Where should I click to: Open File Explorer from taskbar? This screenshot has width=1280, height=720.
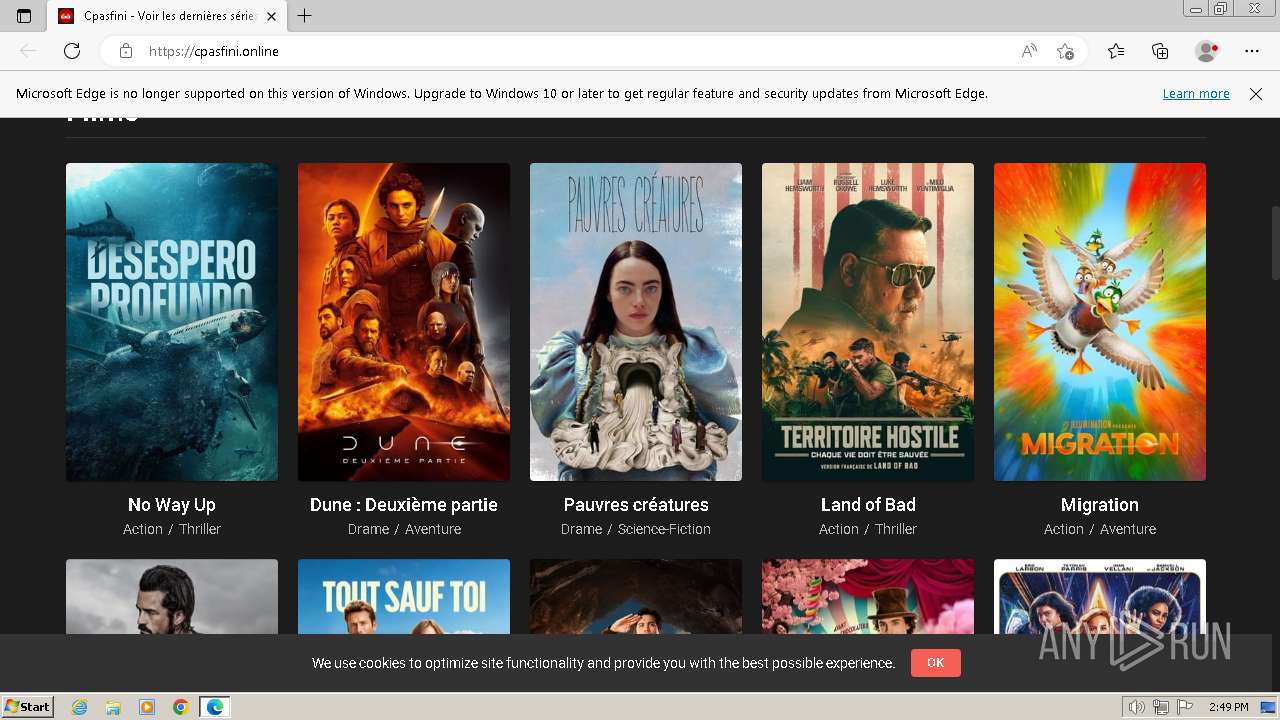pyautogui.click(x=113, y=707)
